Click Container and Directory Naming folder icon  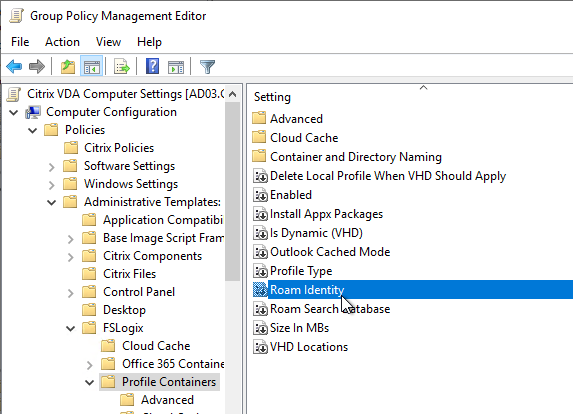point(259,156)
